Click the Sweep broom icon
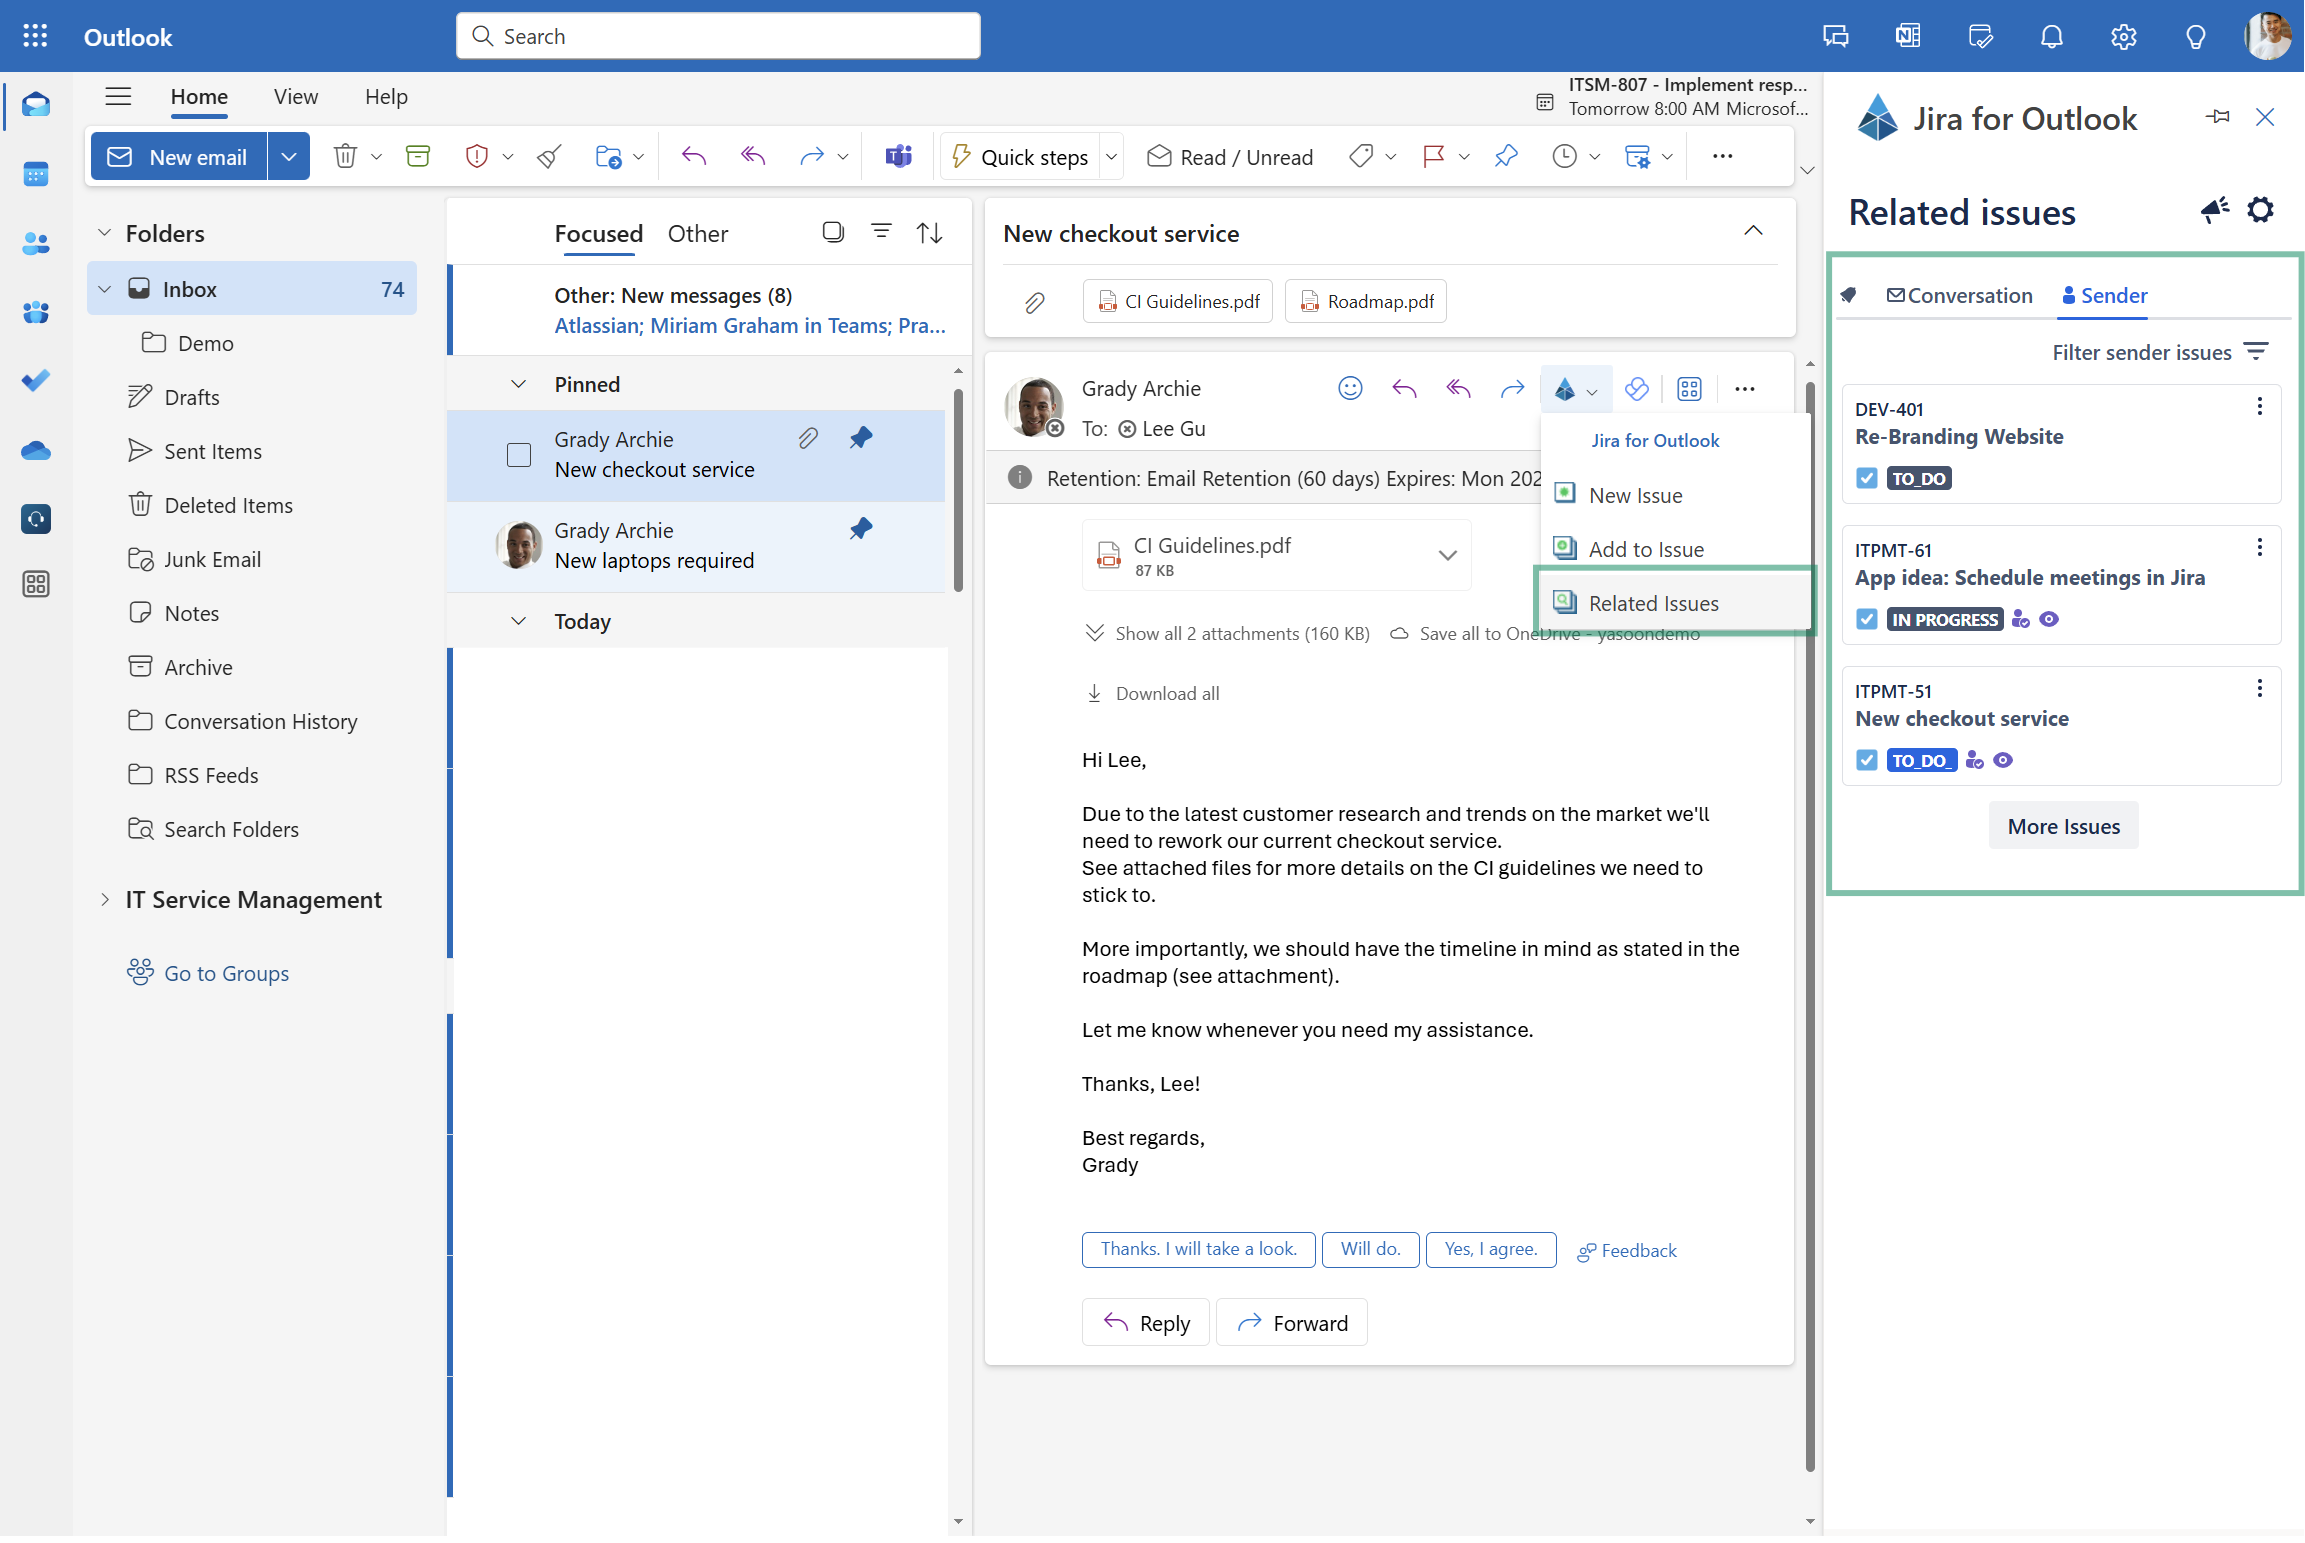The height and width of the screenshot is (1543, 2305). click(549, 157)
